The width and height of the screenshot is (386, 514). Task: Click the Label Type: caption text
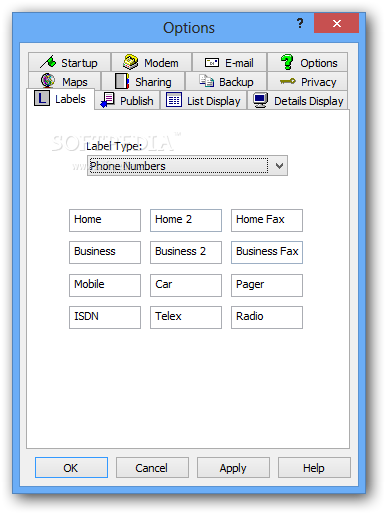click(x=114, y=146)
